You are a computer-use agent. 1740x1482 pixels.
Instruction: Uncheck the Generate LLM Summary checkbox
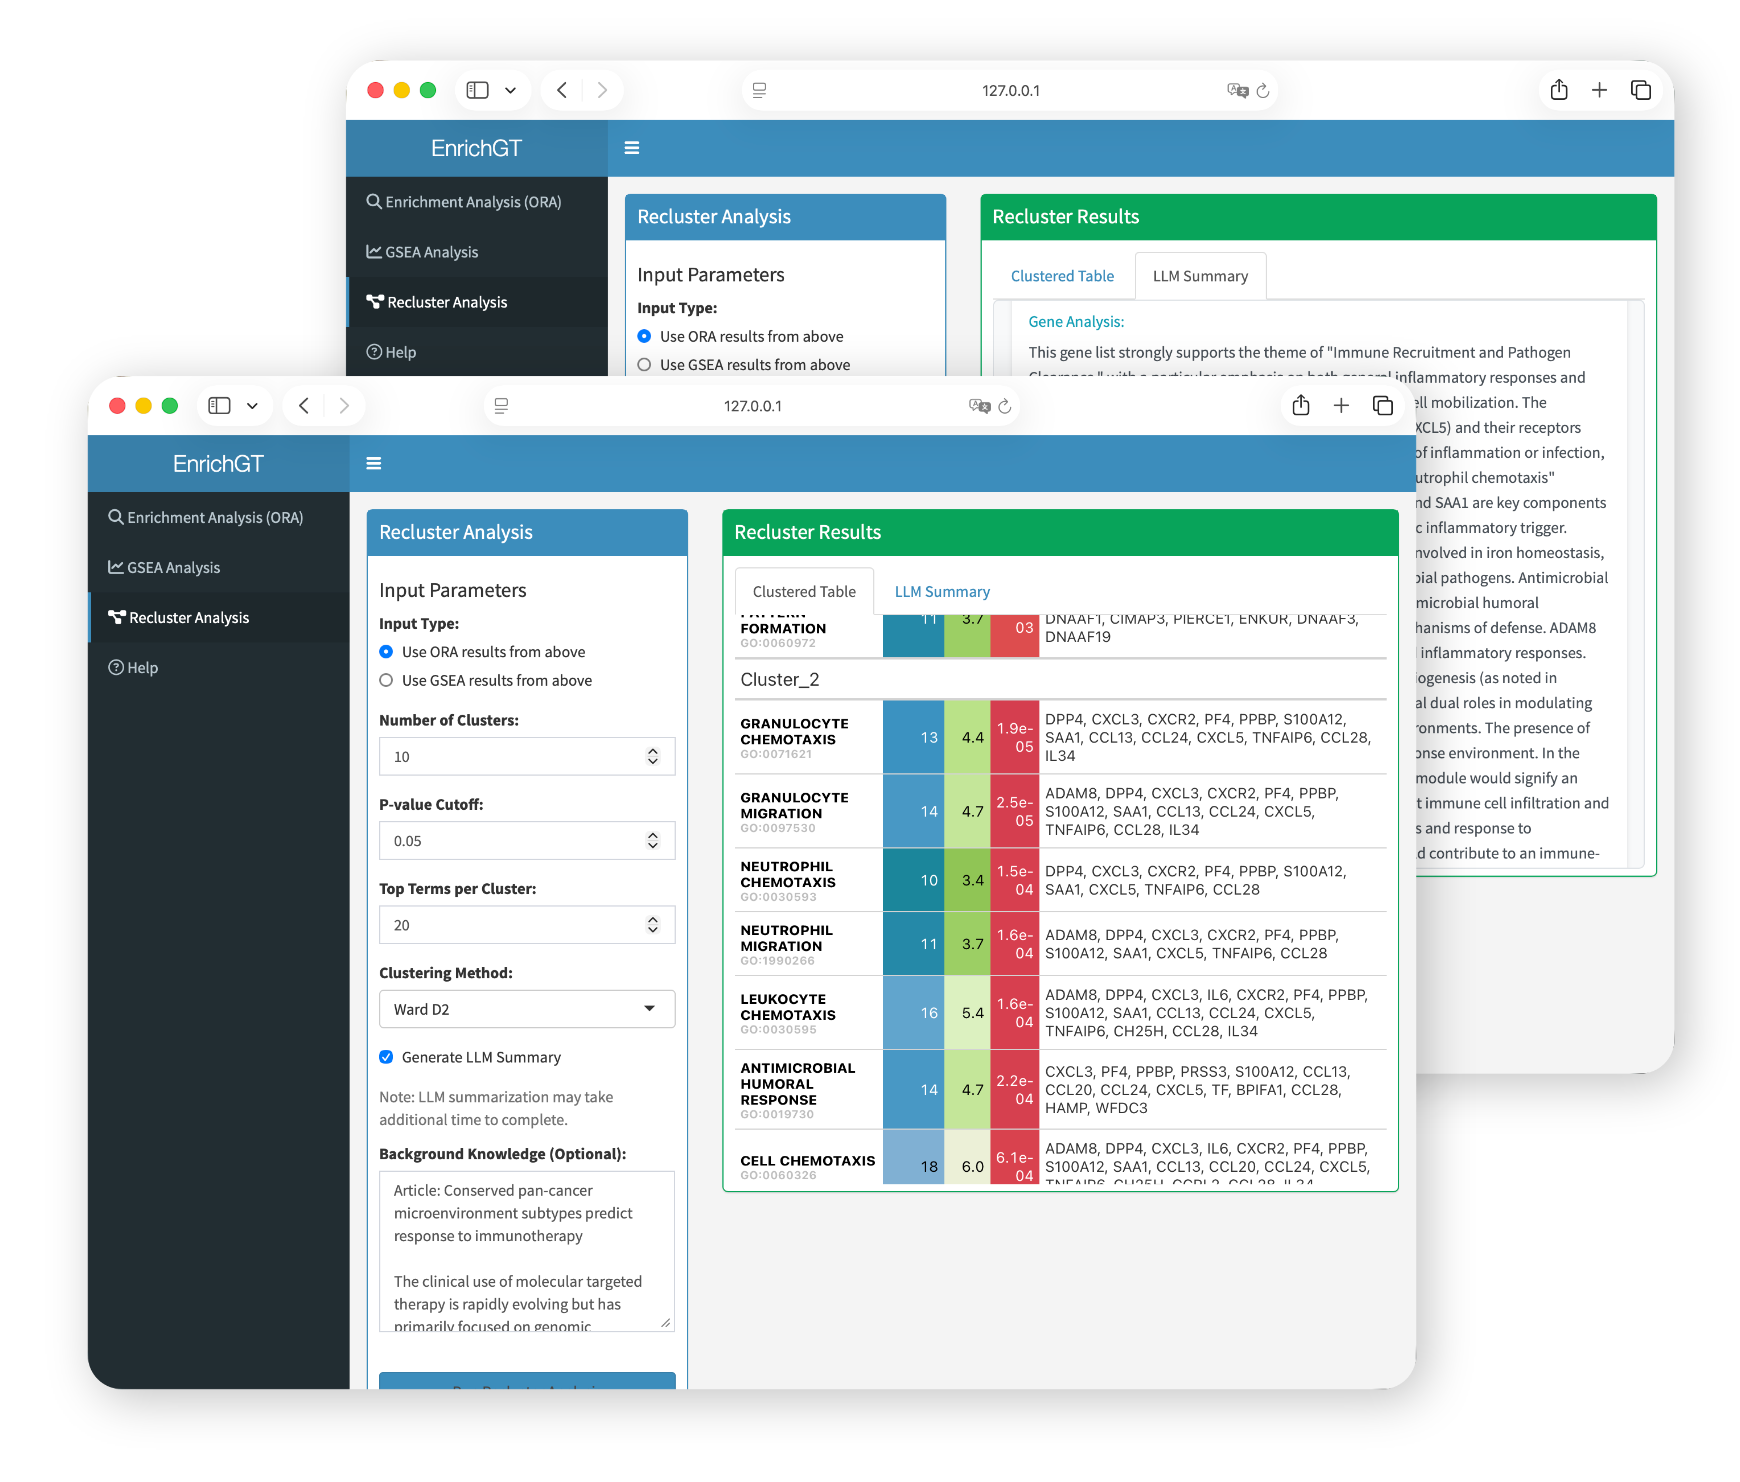tap(386, 1057)
